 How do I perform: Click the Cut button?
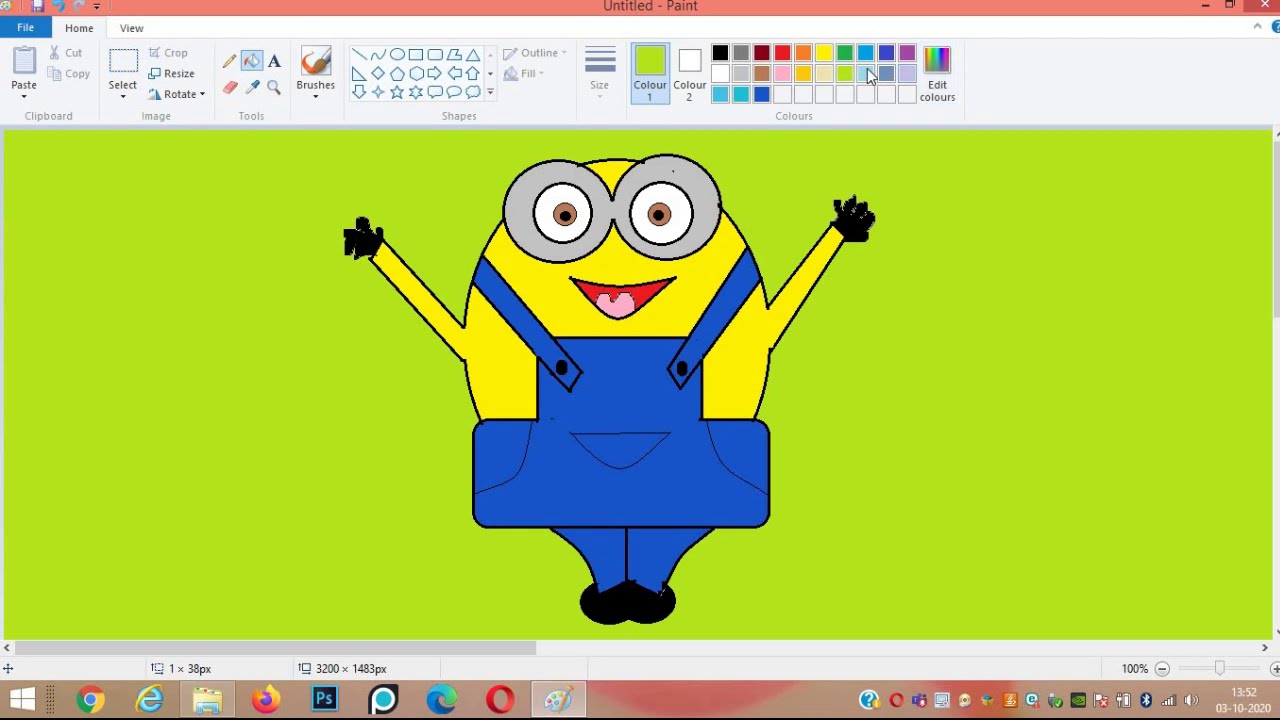pos(66,53)
